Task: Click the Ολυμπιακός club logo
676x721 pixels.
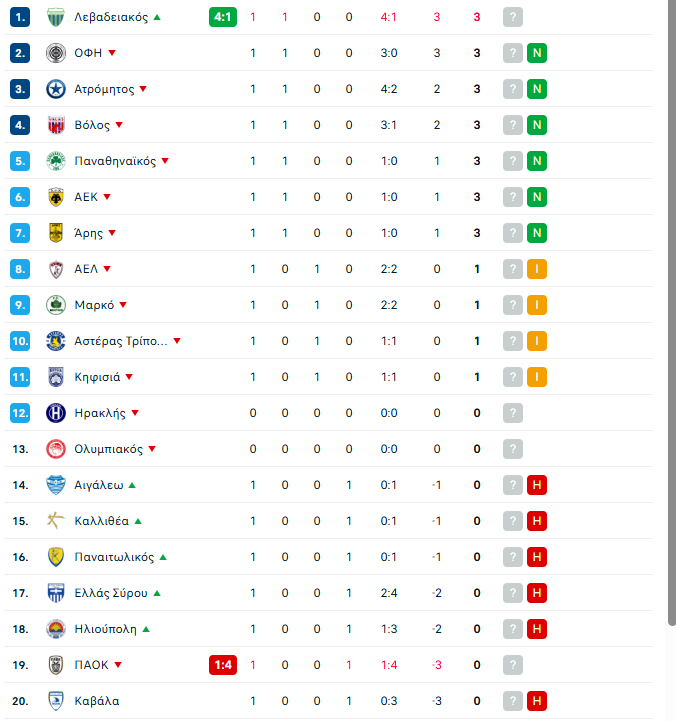Action: coord(56,449)
